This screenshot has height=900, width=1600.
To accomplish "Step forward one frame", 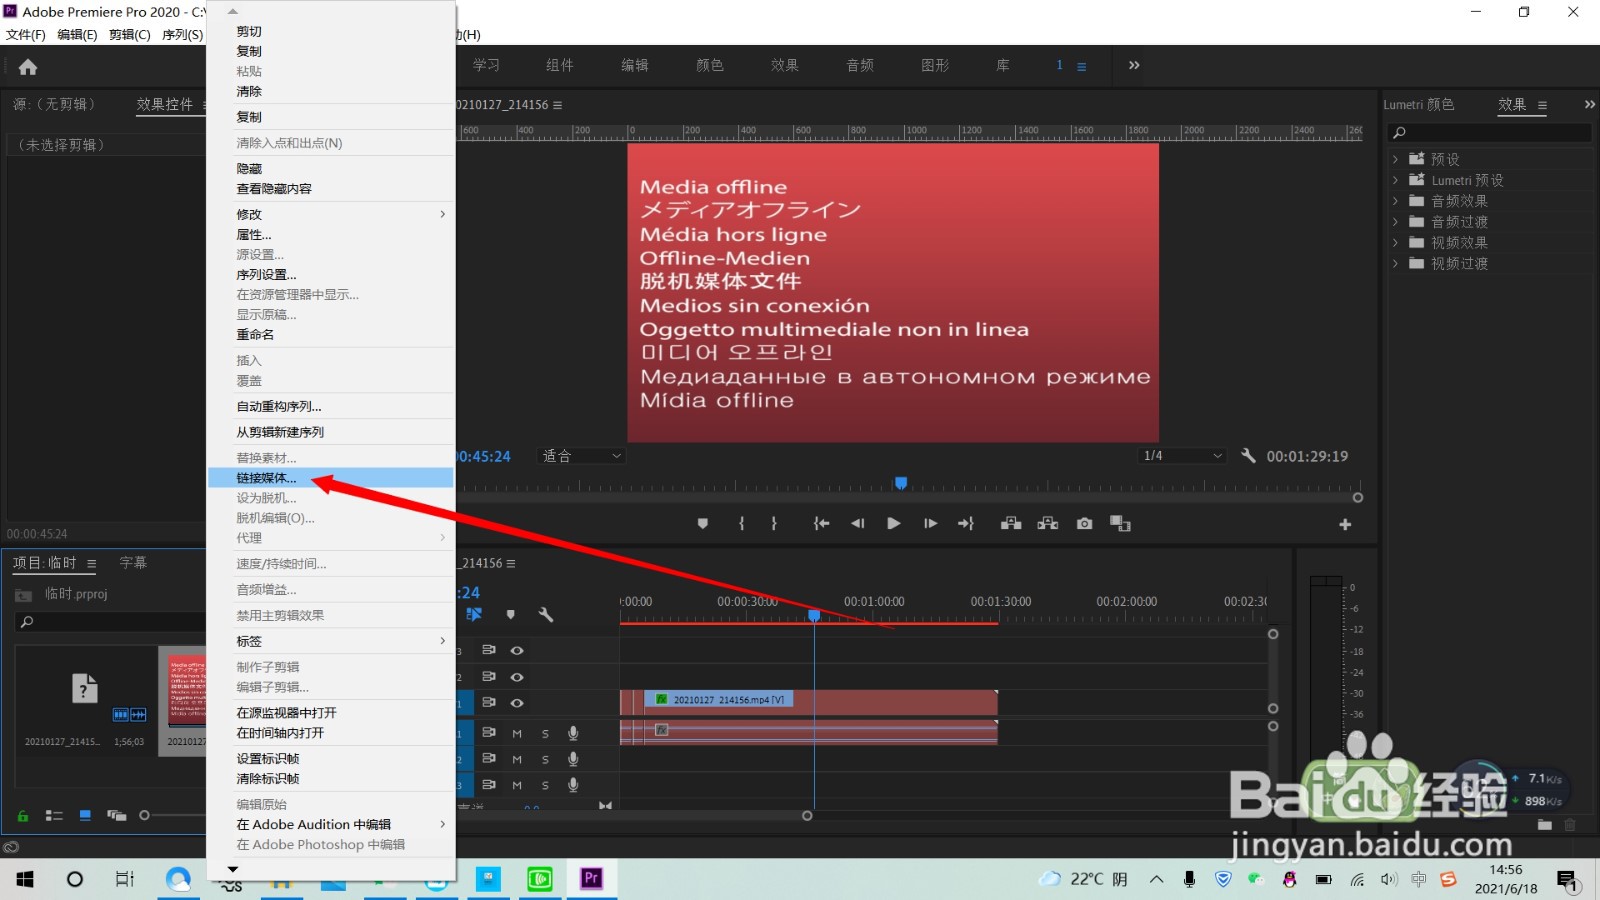I will 930,523.
